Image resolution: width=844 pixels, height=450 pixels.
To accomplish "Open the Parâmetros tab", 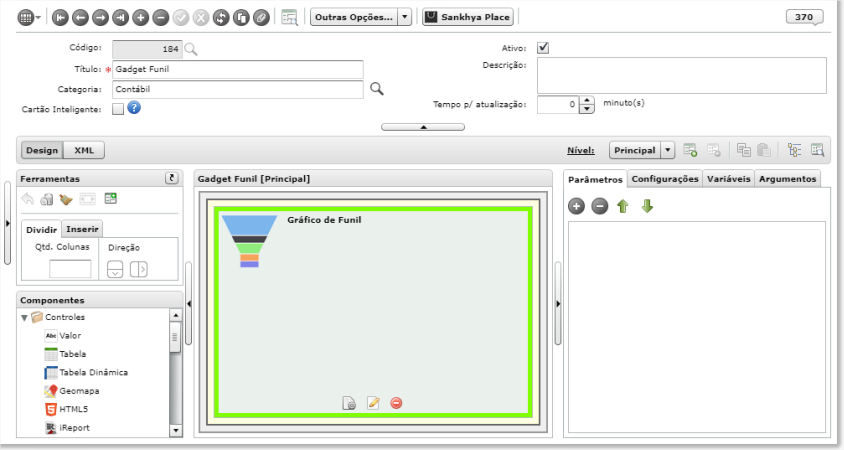I will (x=595, y=179).
